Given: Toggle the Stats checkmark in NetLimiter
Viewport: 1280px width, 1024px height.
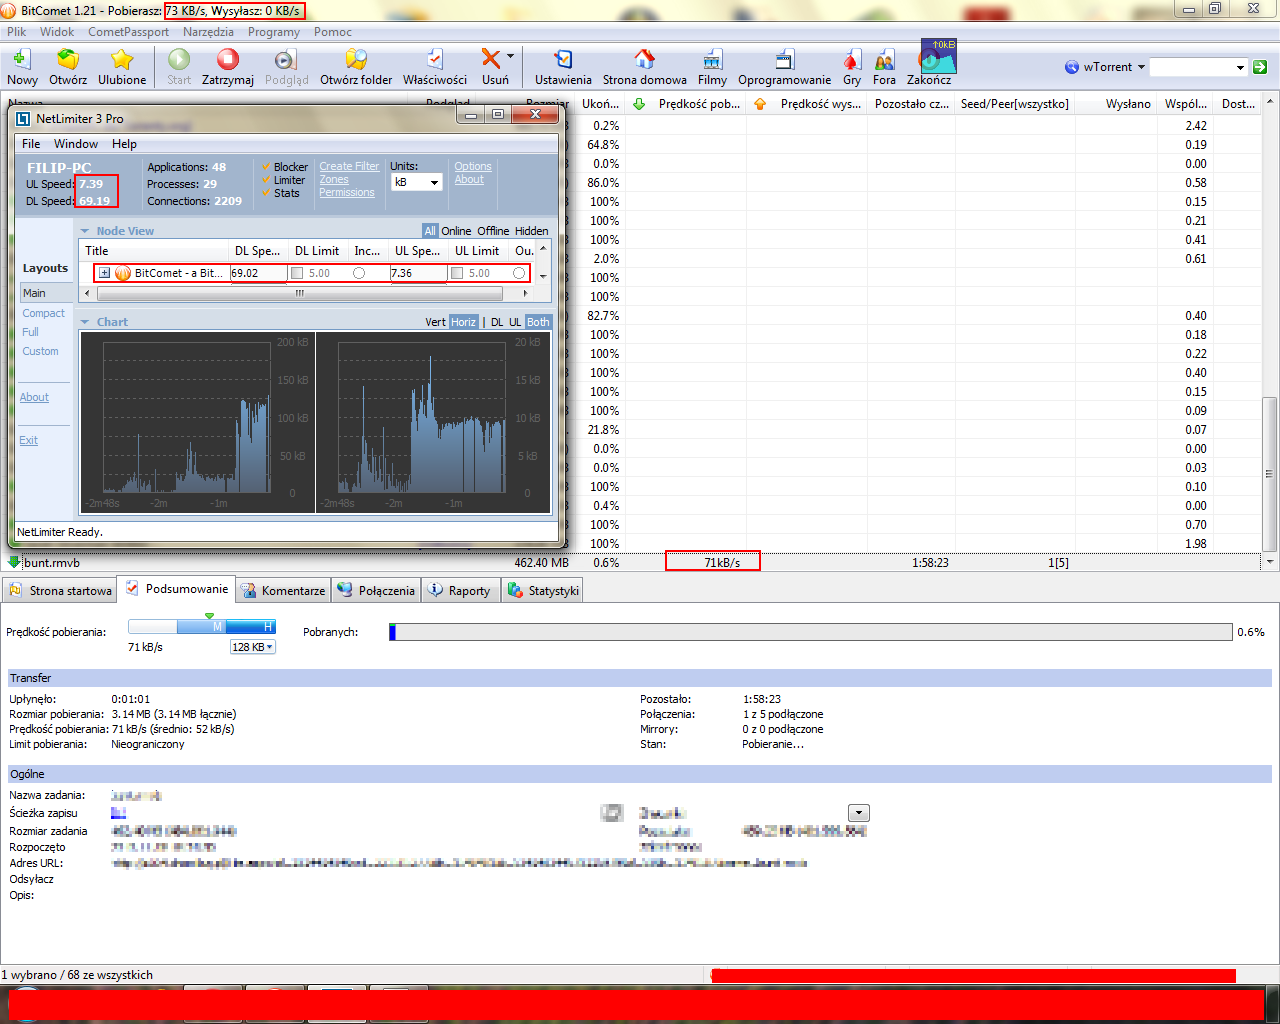Looking at the screenshot, I should [x=266, y=193].
